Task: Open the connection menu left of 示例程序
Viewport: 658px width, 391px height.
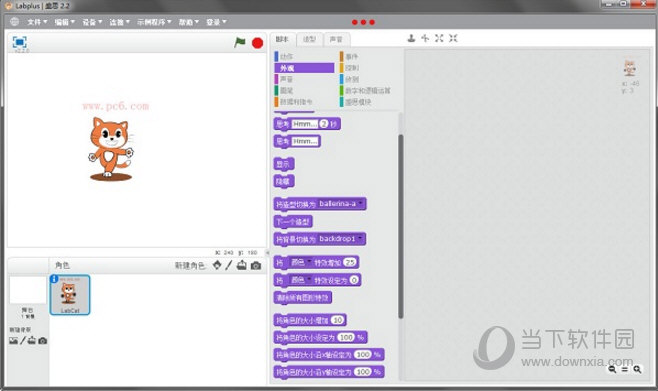Action: coord(120,22)
